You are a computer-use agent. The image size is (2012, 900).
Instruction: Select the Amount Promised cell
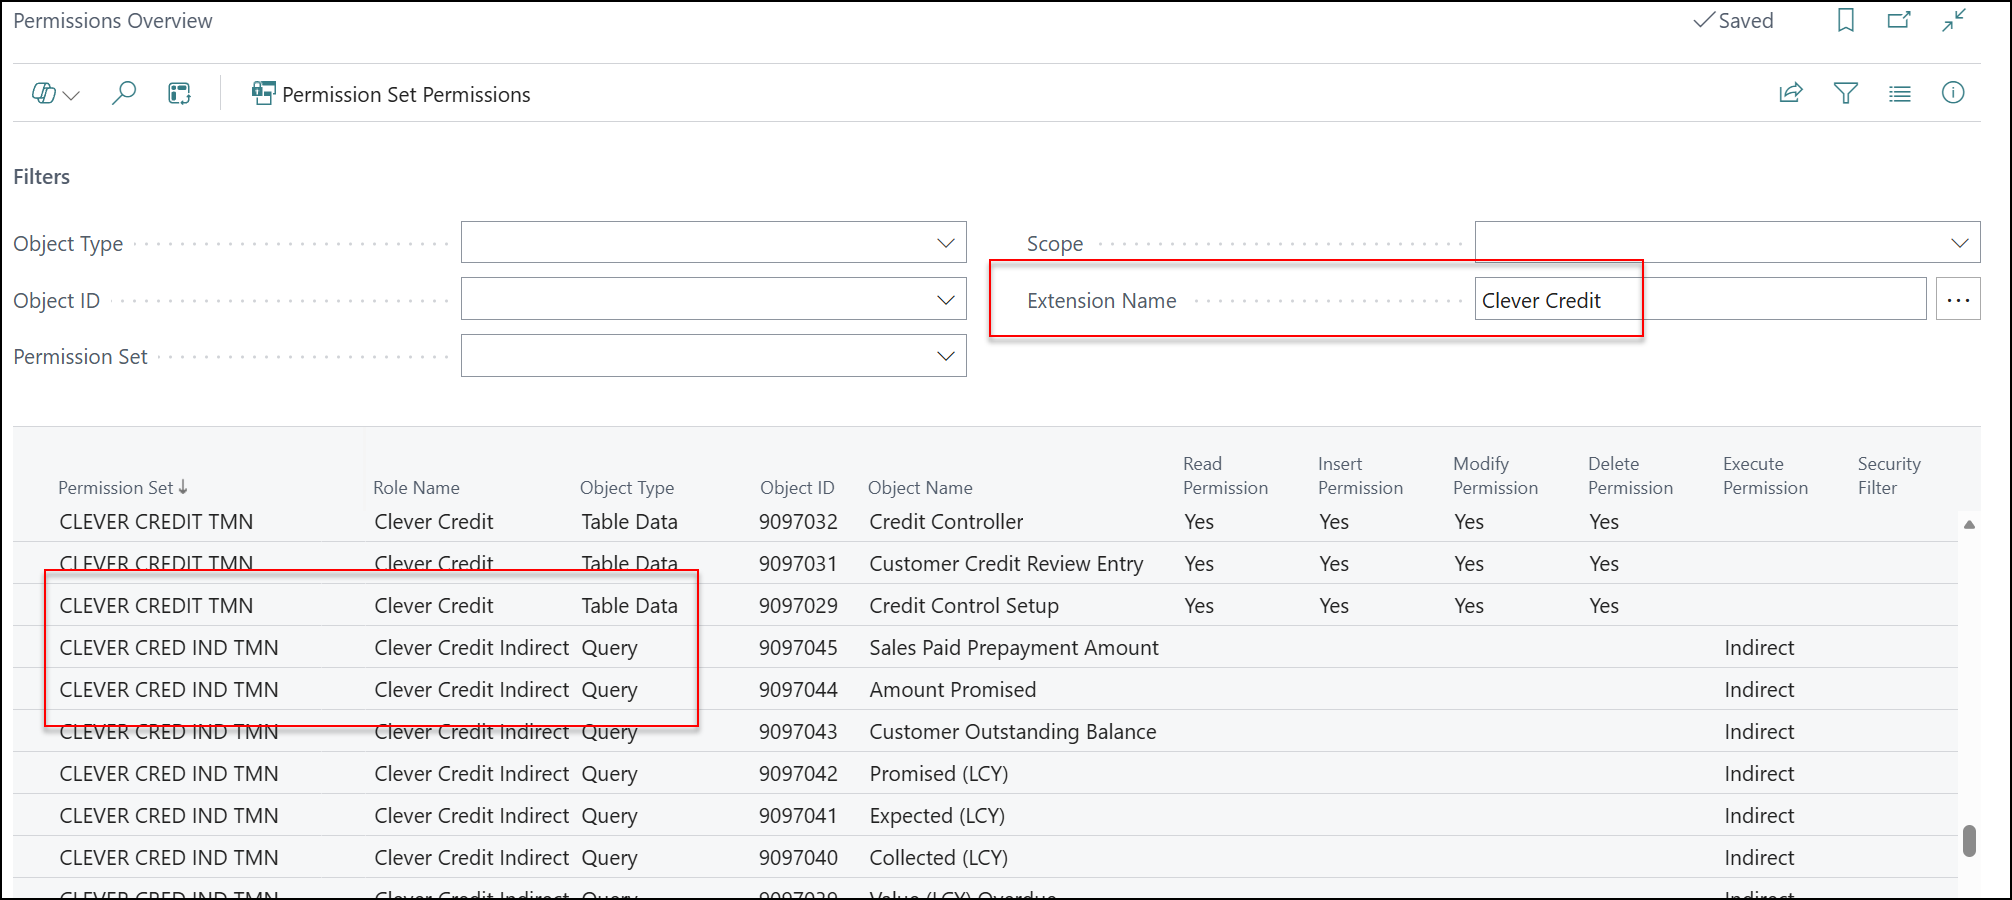pyautogui.click(x=953, y=689)
